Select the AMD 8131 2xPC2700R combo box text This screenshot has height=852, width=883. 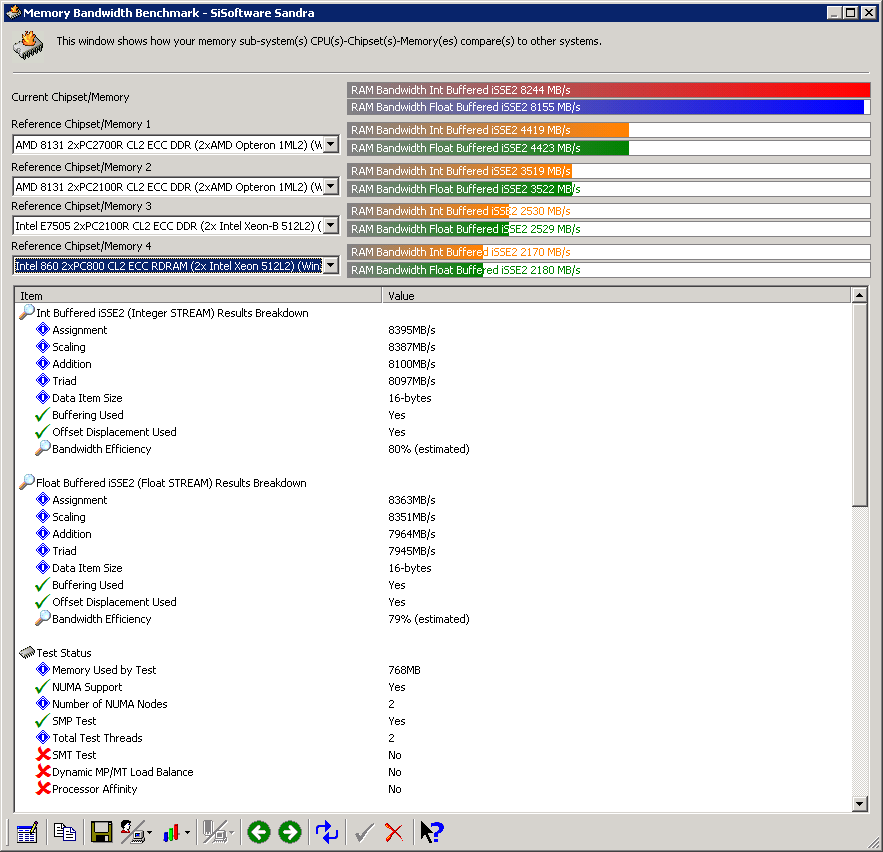pyautogui.click(x=168, y=145)
